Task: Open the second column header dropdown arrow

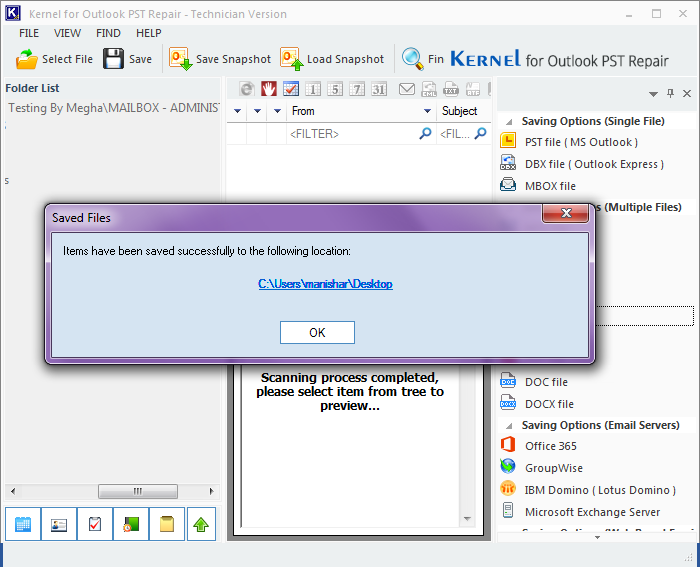Action: (257, 111)
